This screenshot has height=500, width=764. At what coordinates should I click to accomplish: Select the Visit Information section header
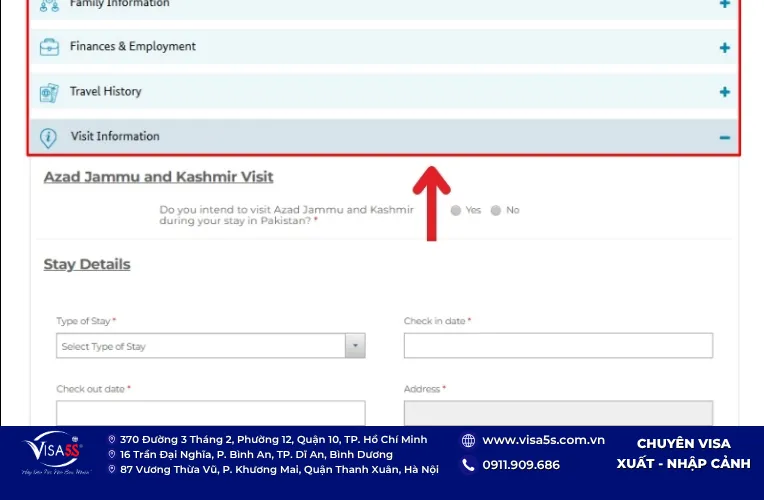click(x=383, y=136)
